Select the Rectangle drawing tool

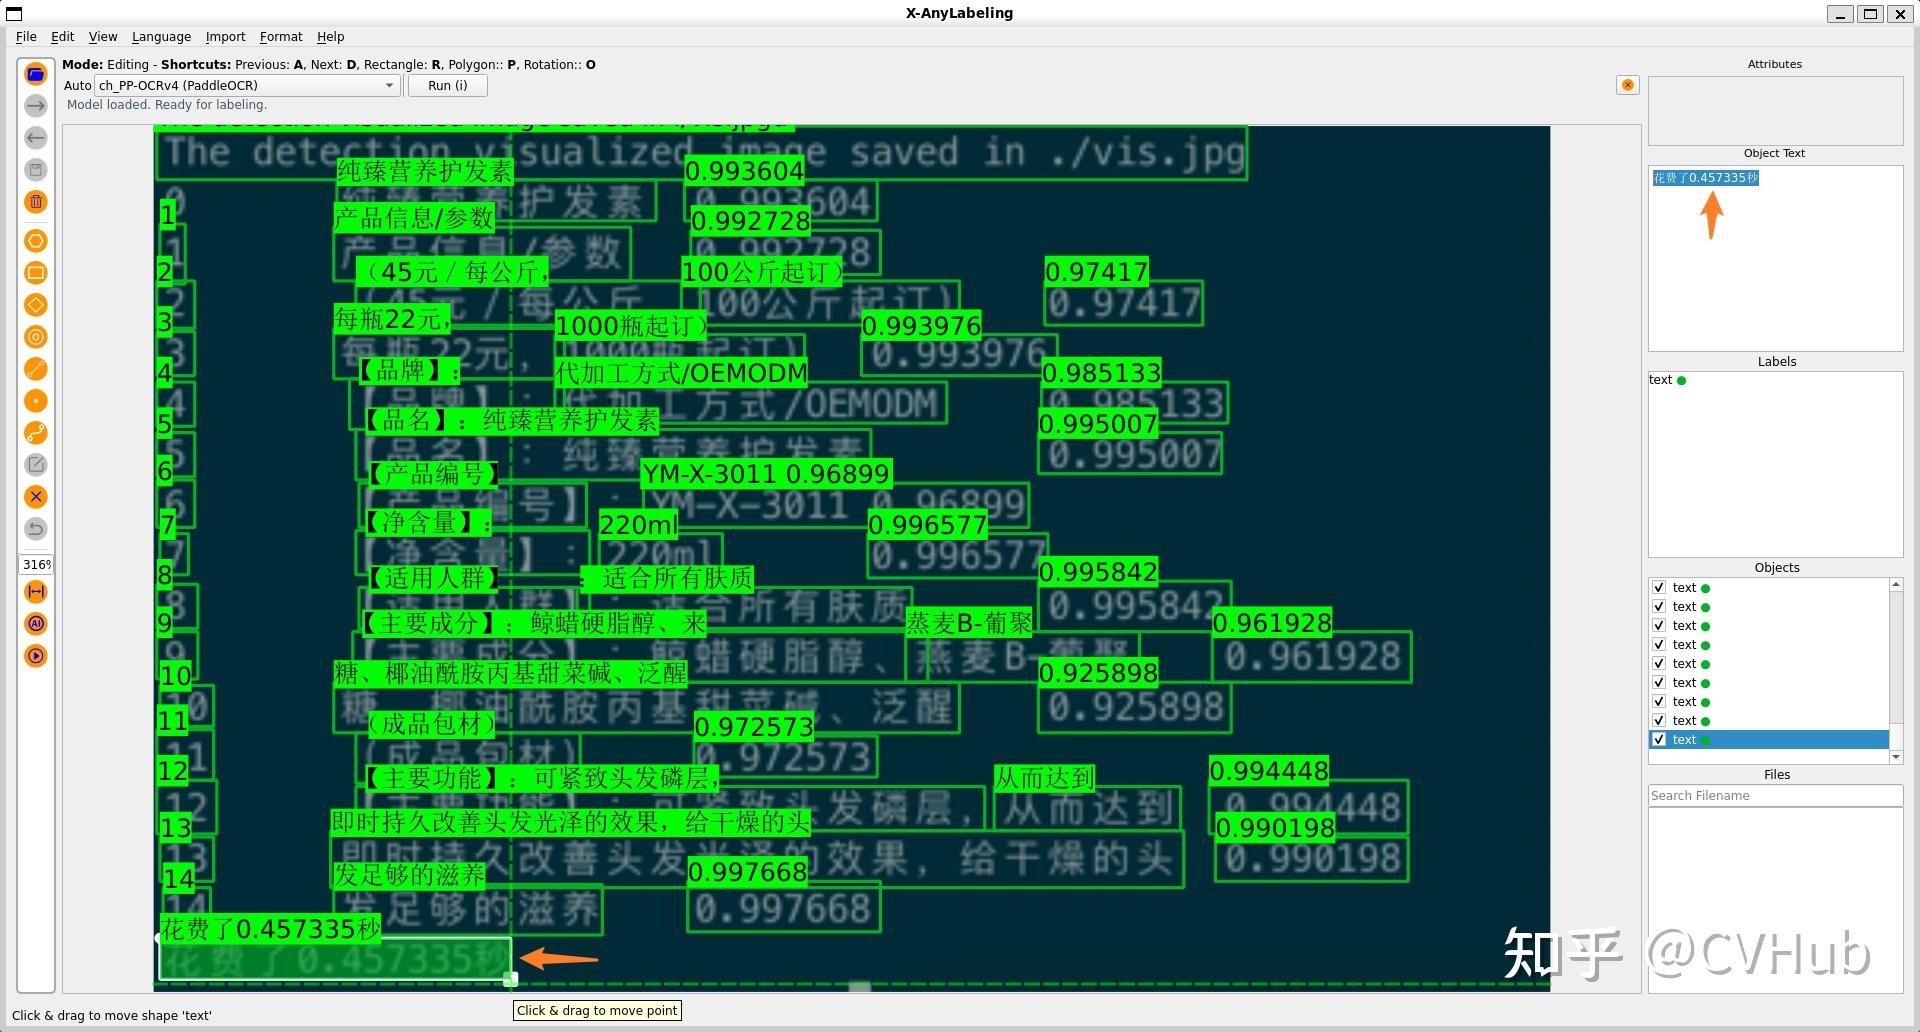[36, 273]
